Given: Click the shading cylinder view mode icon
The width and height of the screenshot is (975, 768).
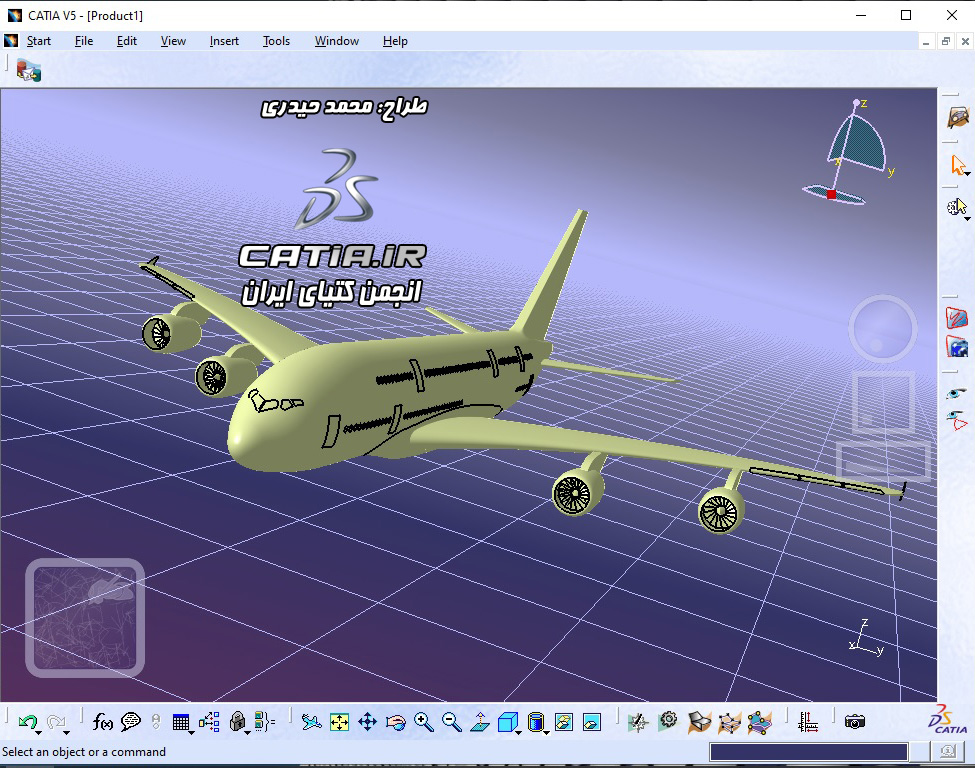Looking at the screenshot, I should [535, 722].
